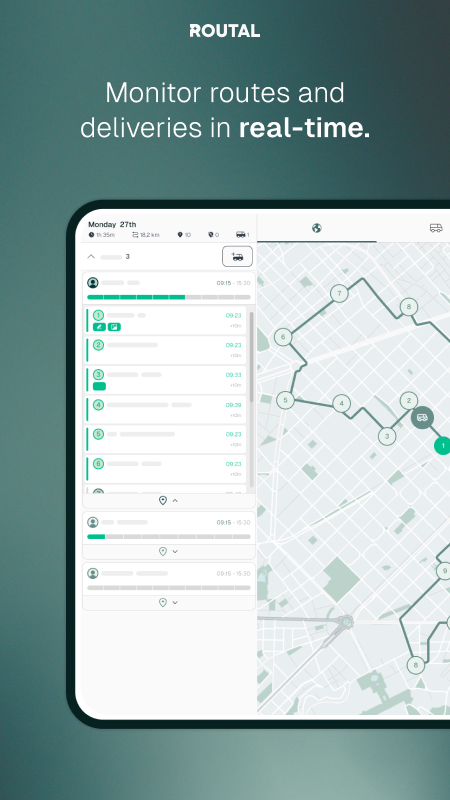Click the third route's all-gray progress bar
Image resolution: width=450 pixels, height=800 pixels.
pos(169,588)
